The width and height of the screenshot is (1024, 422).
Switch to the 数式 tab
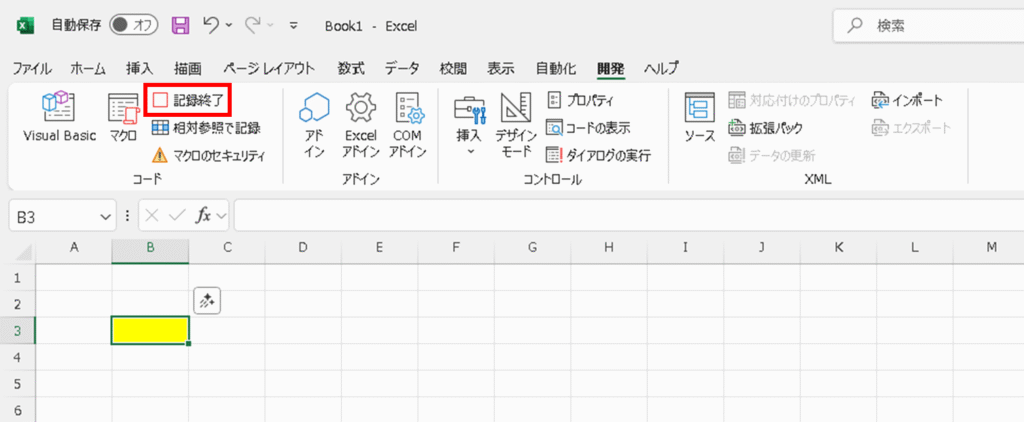tap(351, 69)
